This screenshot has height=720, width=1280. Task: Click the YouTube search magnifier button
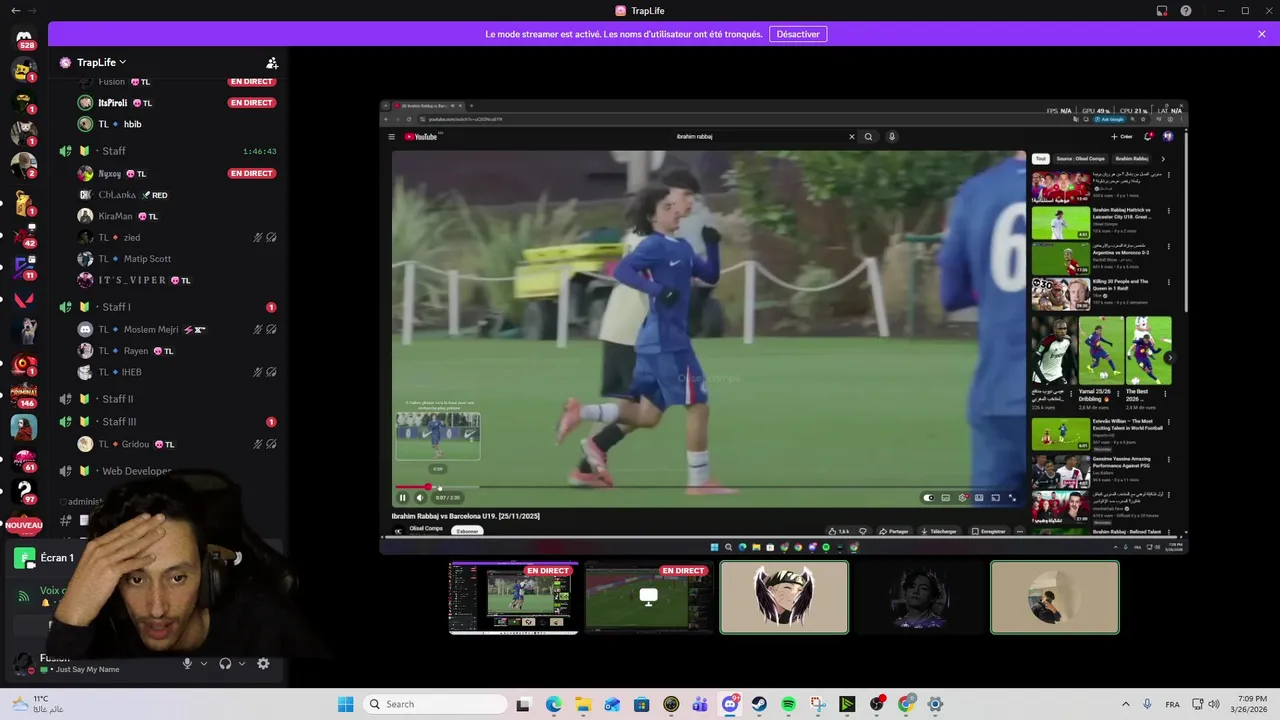pyautogui.click(x=868, y=137)
